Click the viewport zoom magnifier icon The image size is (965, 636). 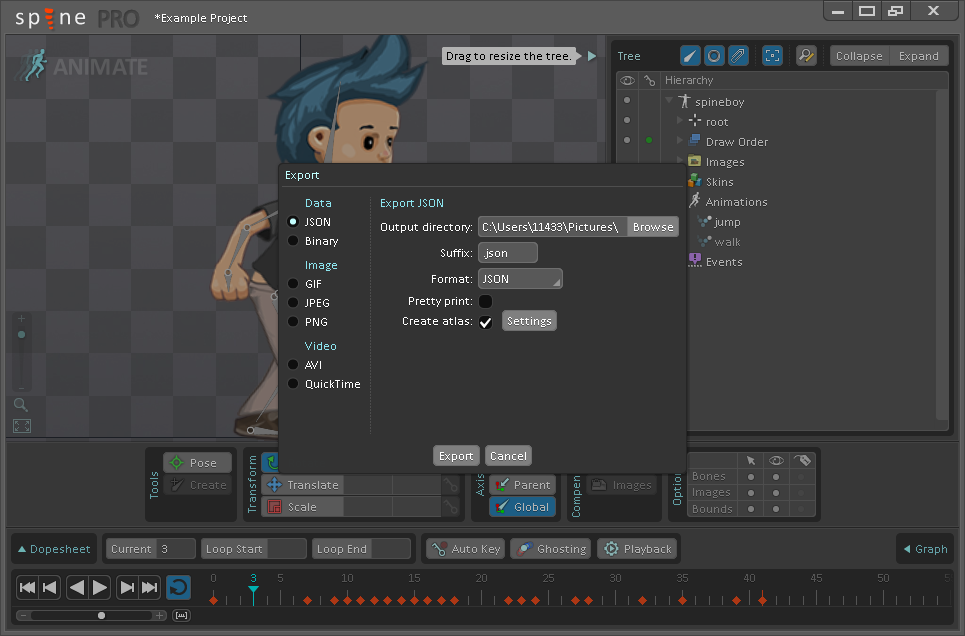21,405
